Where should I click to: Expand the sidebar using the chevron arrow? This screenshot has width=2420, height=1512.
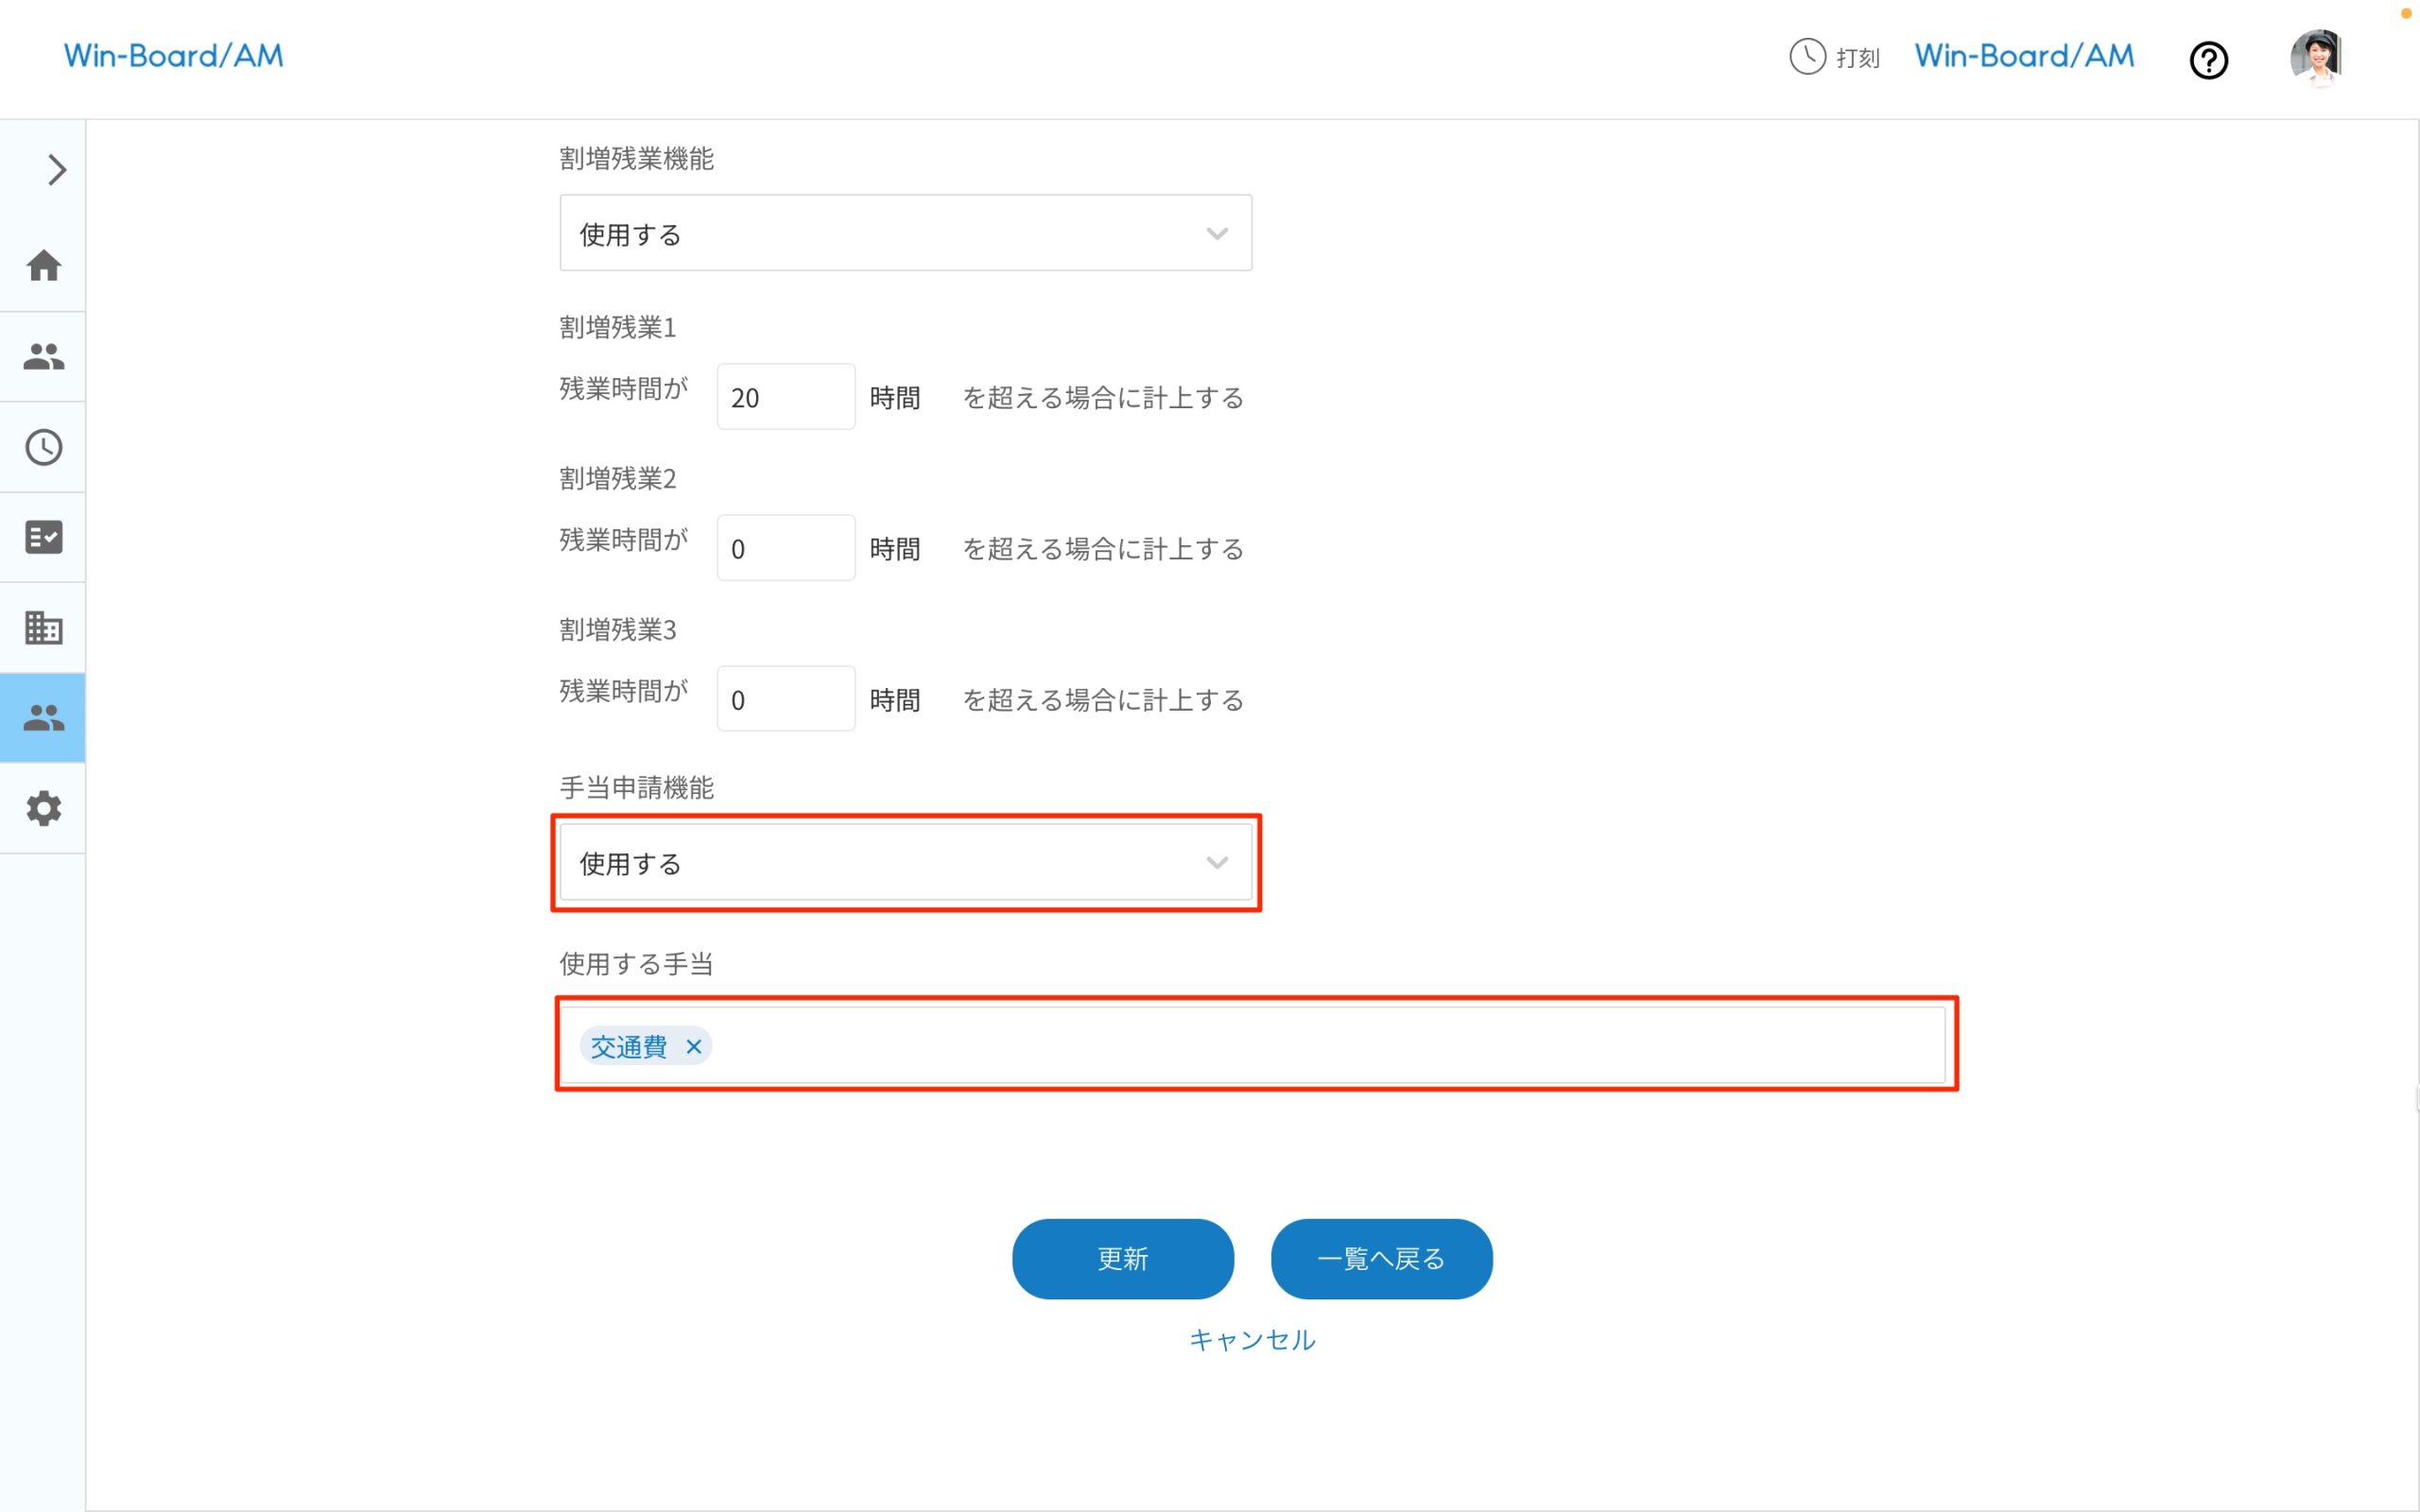coord(56,170)
